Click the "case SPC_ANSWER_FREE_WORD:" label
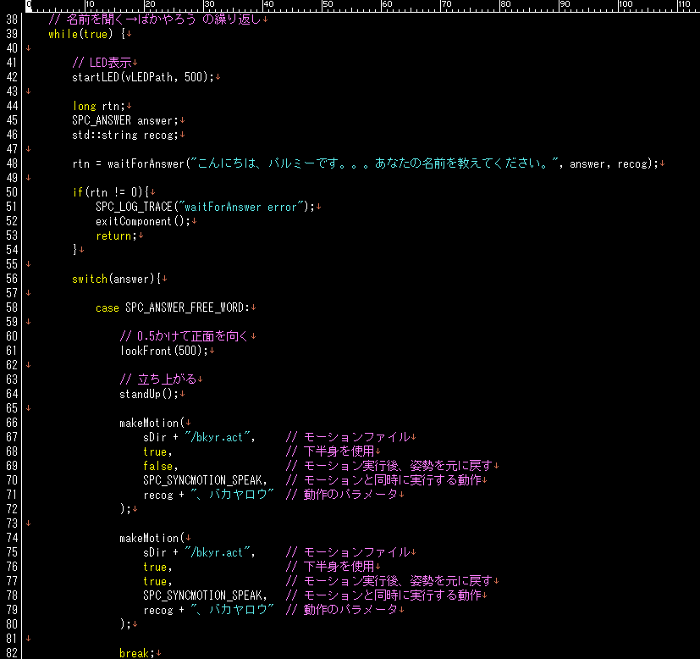700x659 pixels. (175, 307)
